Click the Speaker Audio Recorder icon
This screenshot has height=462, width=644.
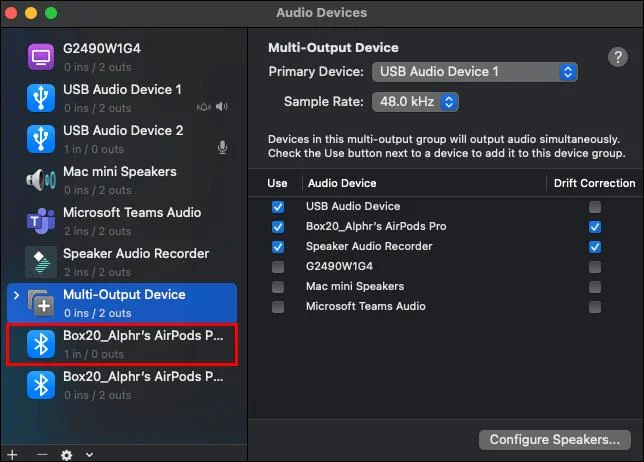[41, 262]
